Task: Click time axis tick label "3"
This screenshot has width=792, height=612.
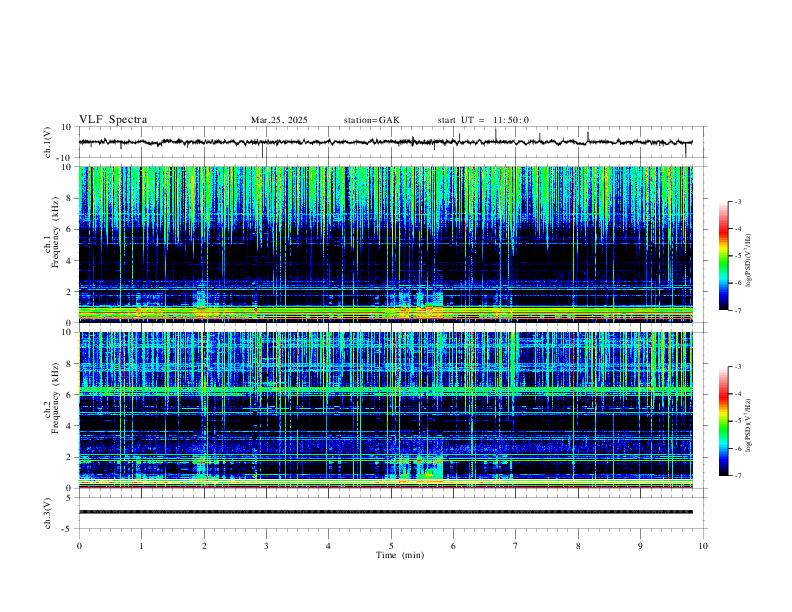Action: [x=266, y=546]
